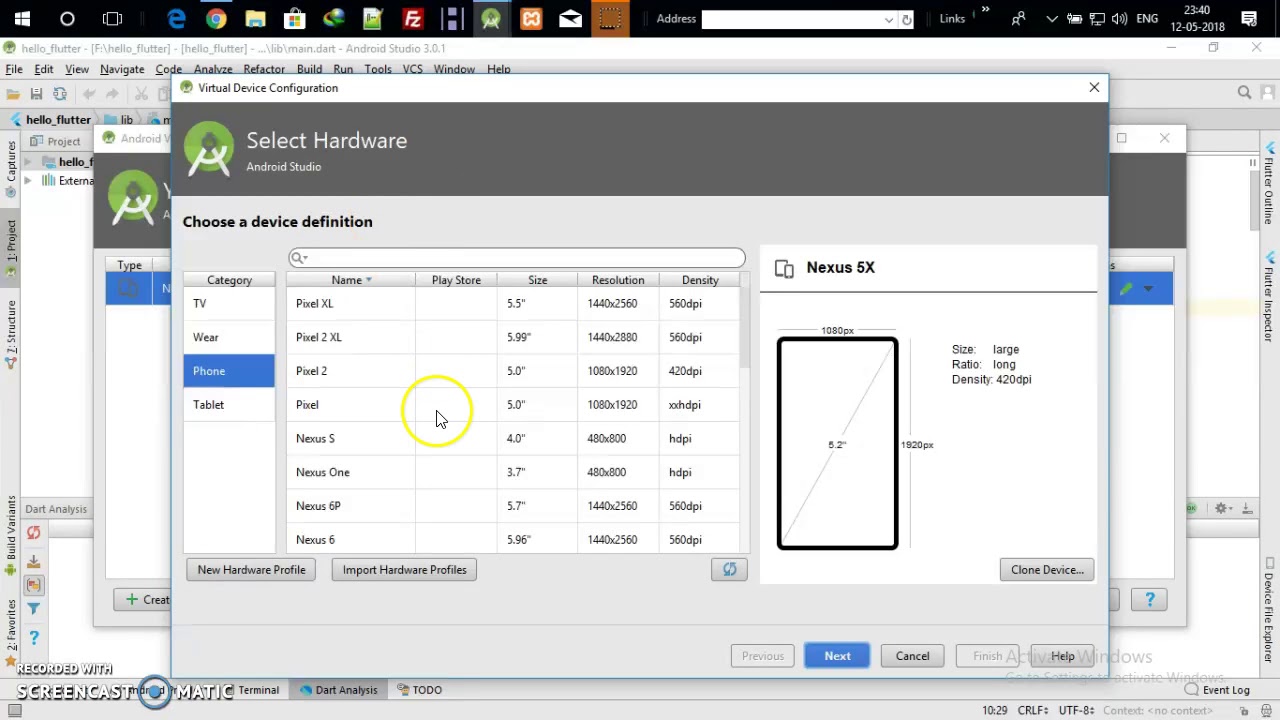Select the Phone category
Image resolution: width=1280 pixels, height=720 pixels.
229,371
